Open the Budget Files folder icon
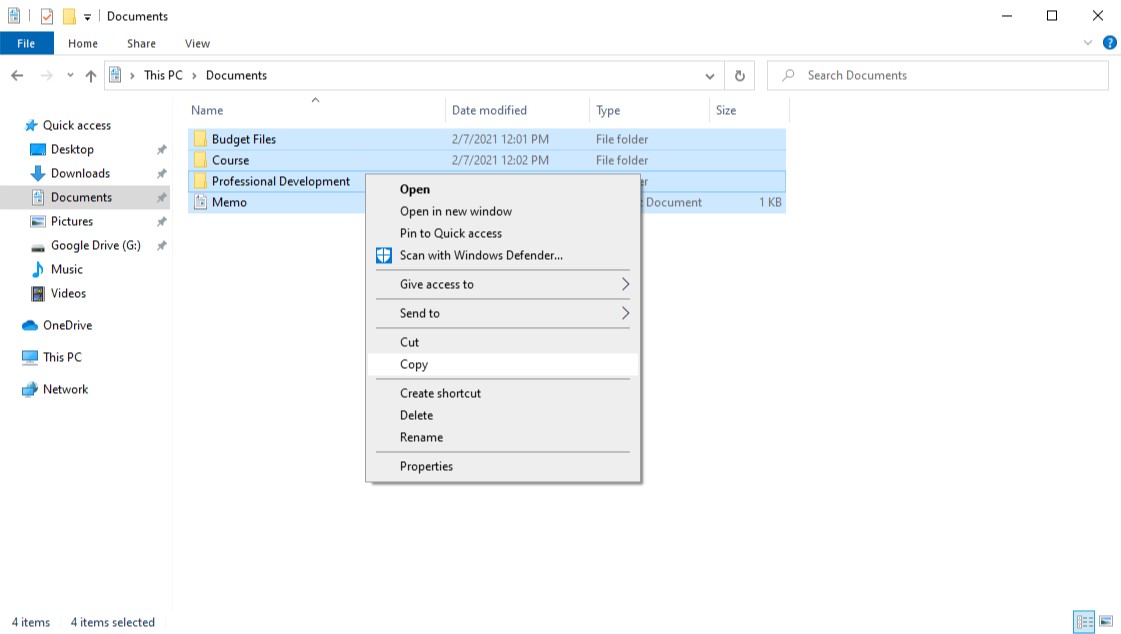This screenshot has width=1121, height=634. point(200,139)
